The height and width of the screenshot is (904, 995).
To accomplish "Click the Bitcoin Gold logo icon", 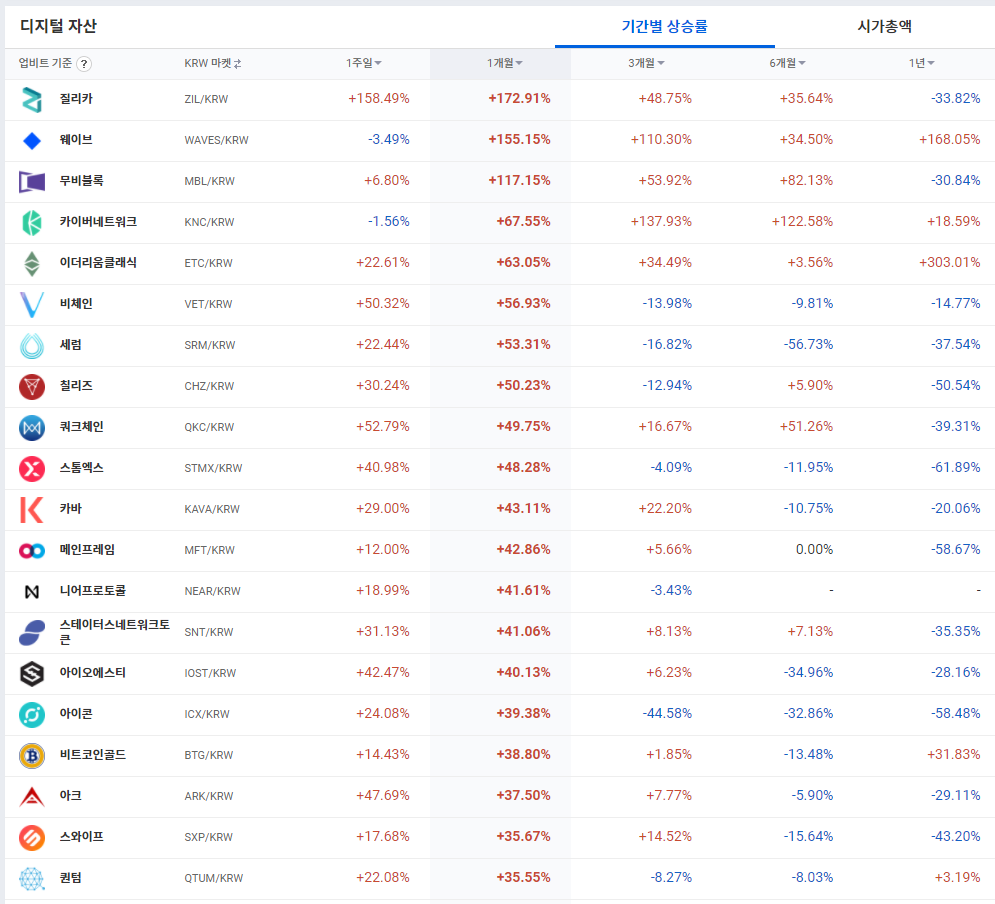I will (32, 756).
